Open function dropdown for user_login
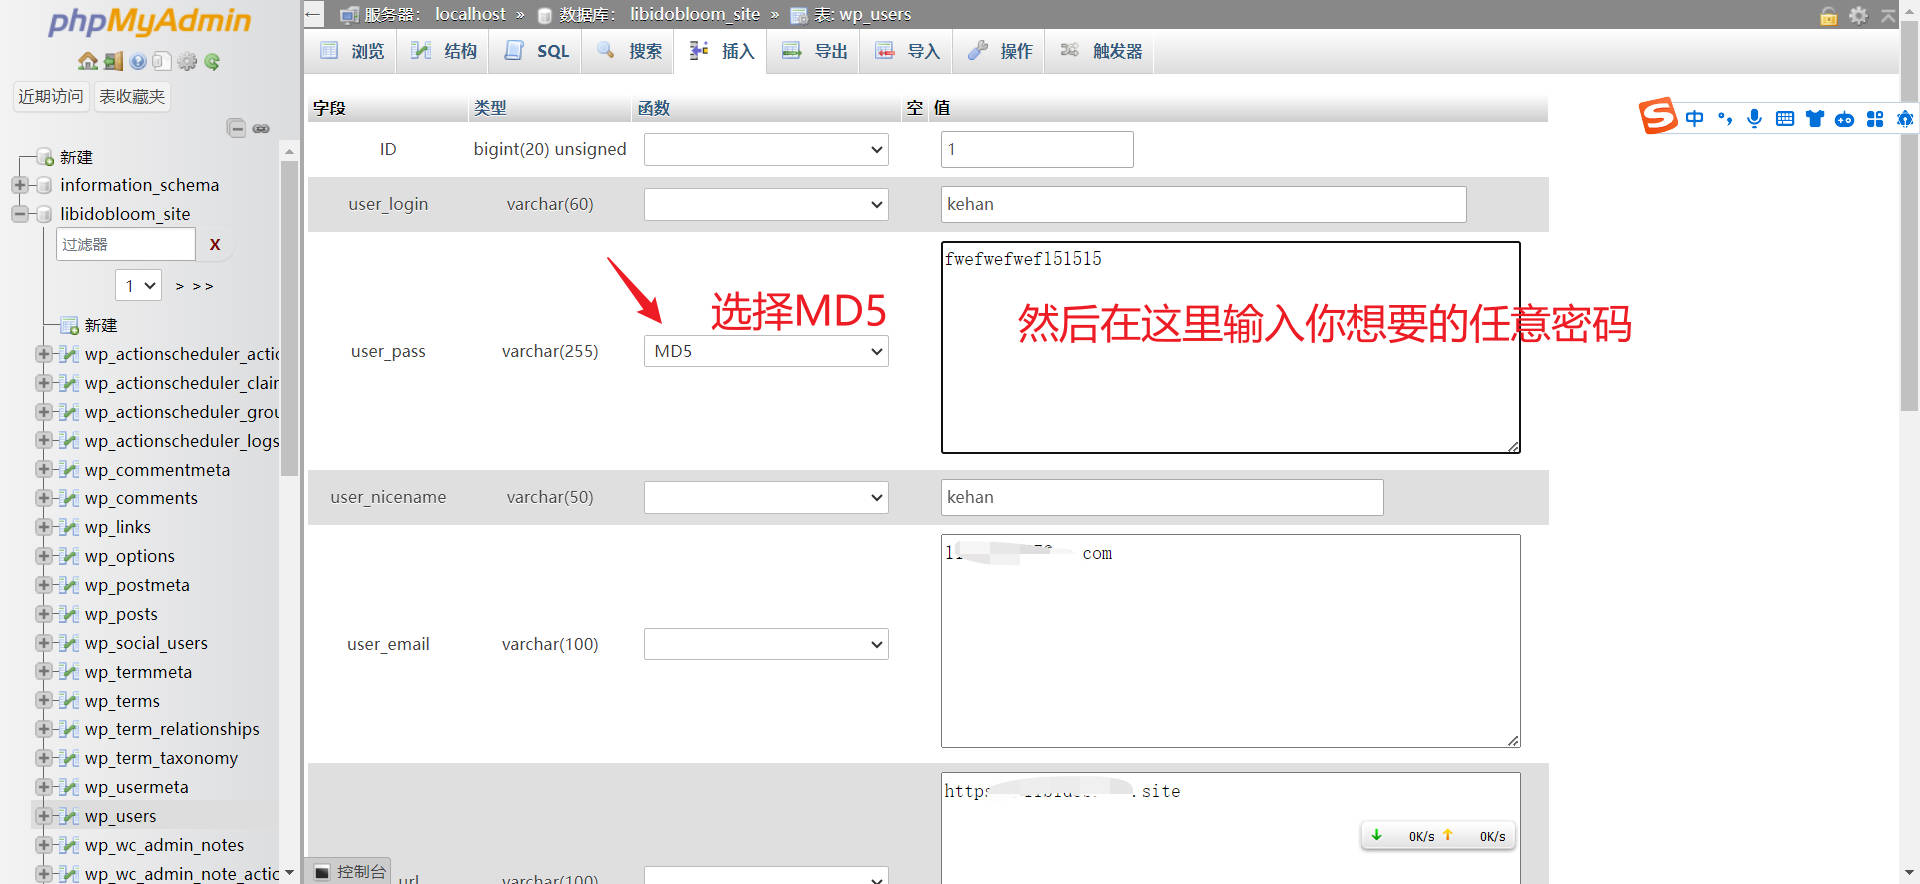The image size is (1920, 884). point(766,205)
